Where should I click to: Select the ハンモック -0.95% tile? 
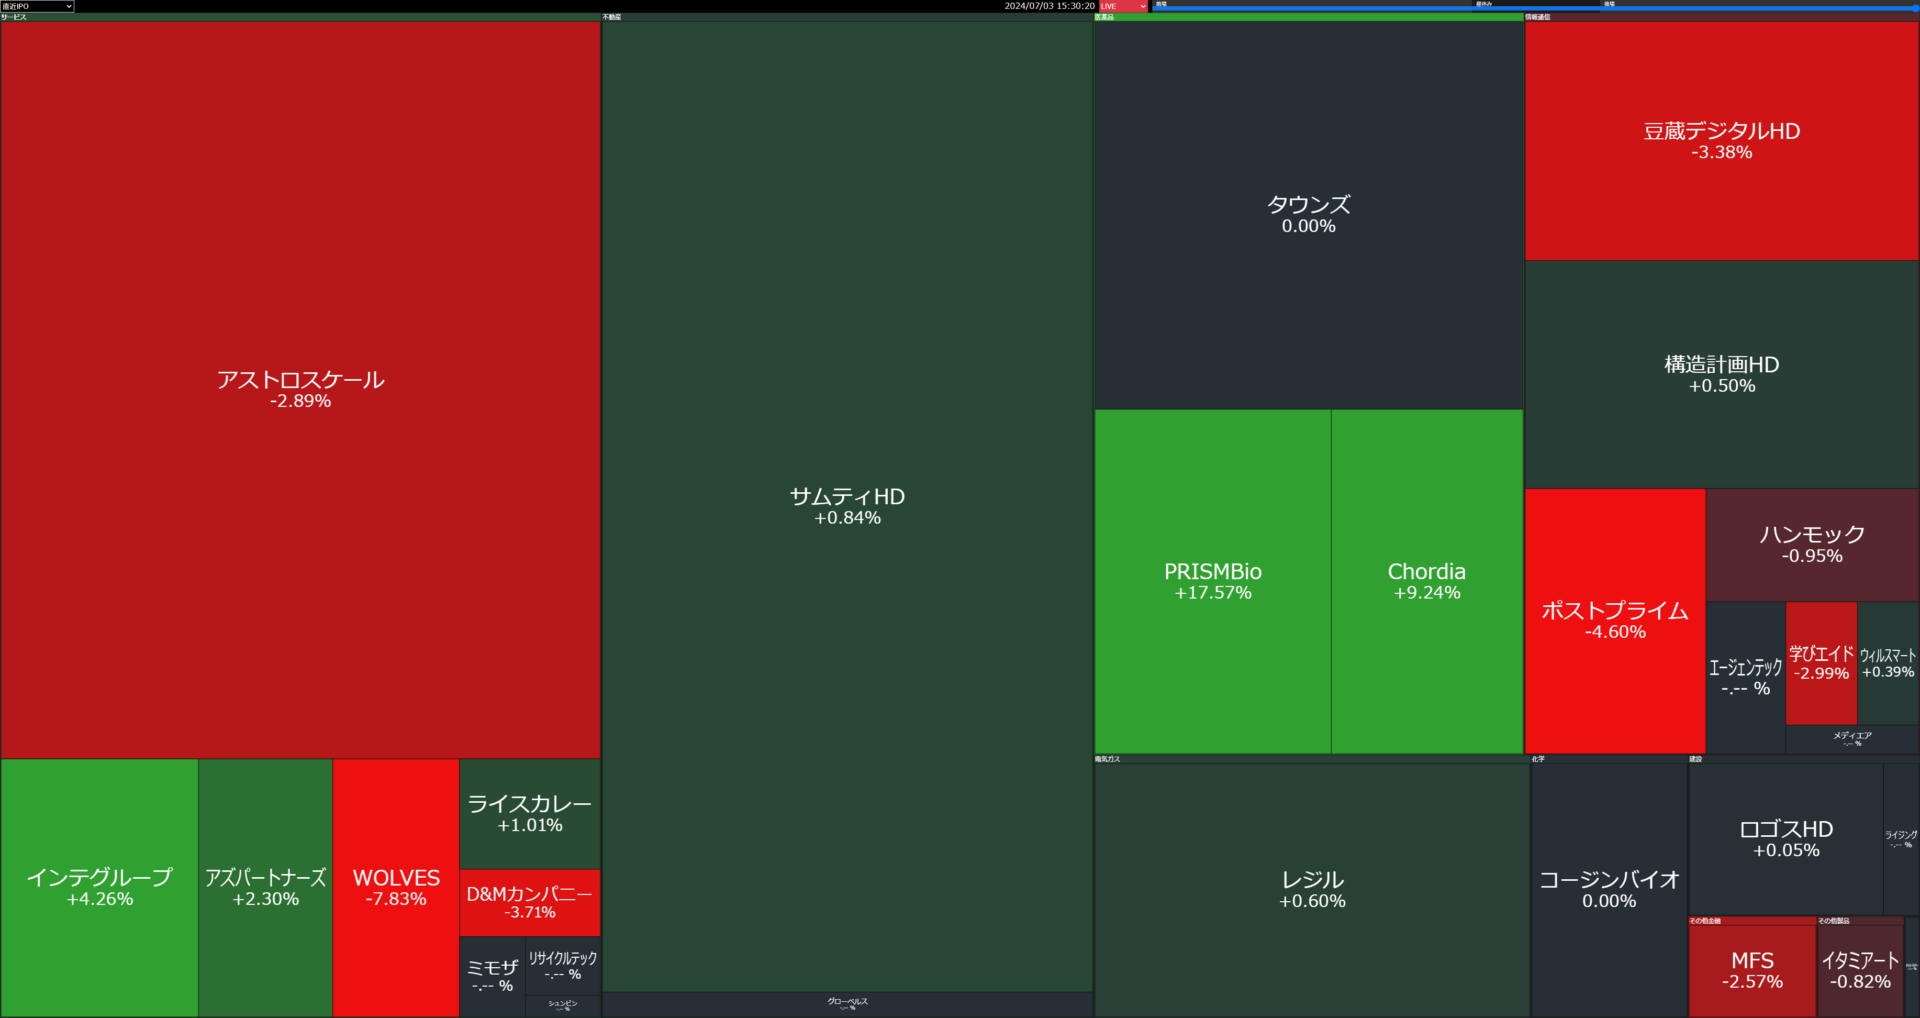[1811, 544]
